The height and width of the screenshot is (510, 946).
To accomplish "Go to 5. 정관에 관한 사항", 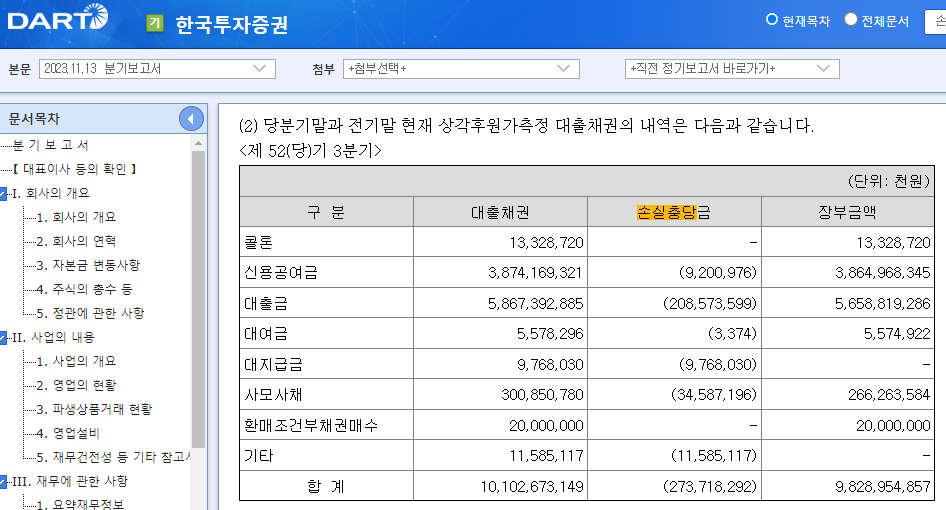I will click(x=90, y=313).
